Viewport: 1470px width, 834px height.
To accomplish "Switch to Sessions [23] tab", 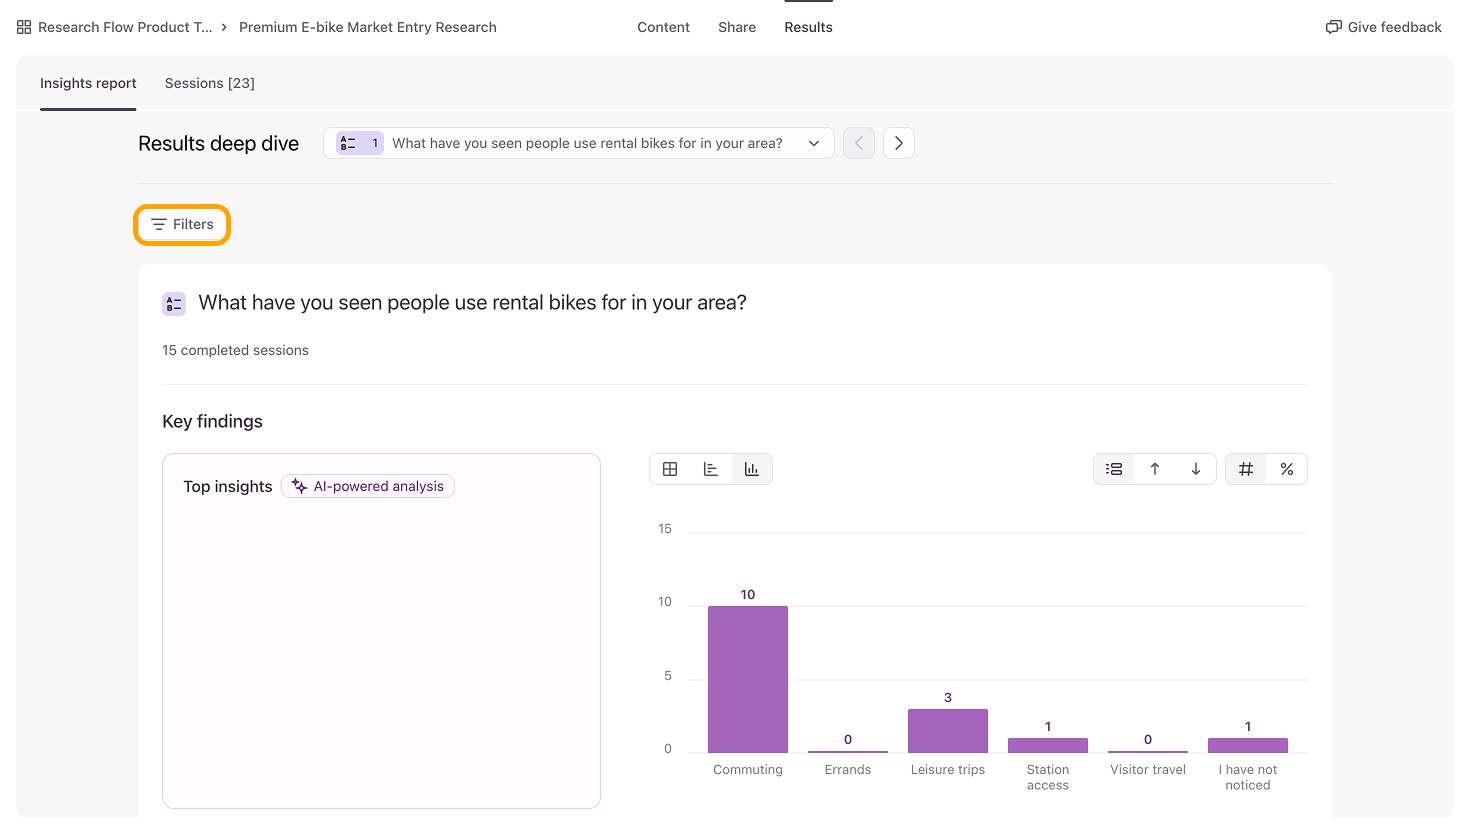I will (210, 83).
